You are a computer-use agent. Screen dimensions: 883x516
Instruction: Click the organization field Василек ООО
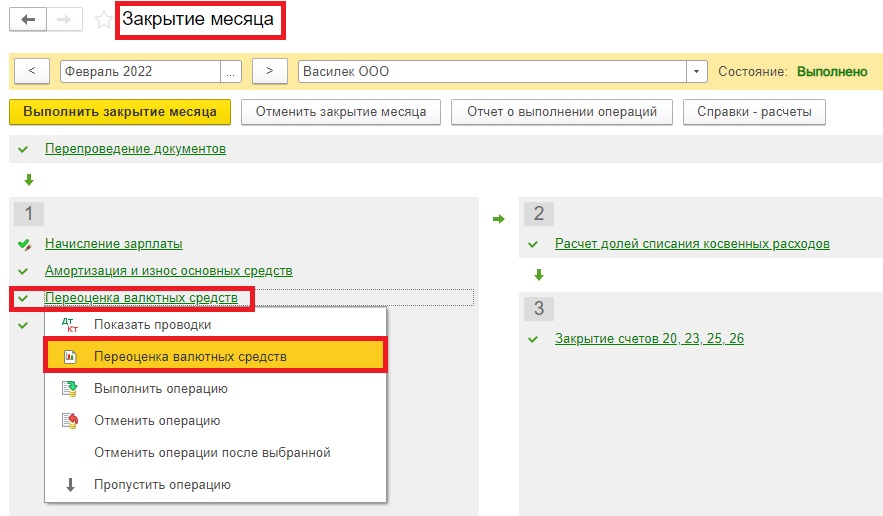tap(492, 72)
